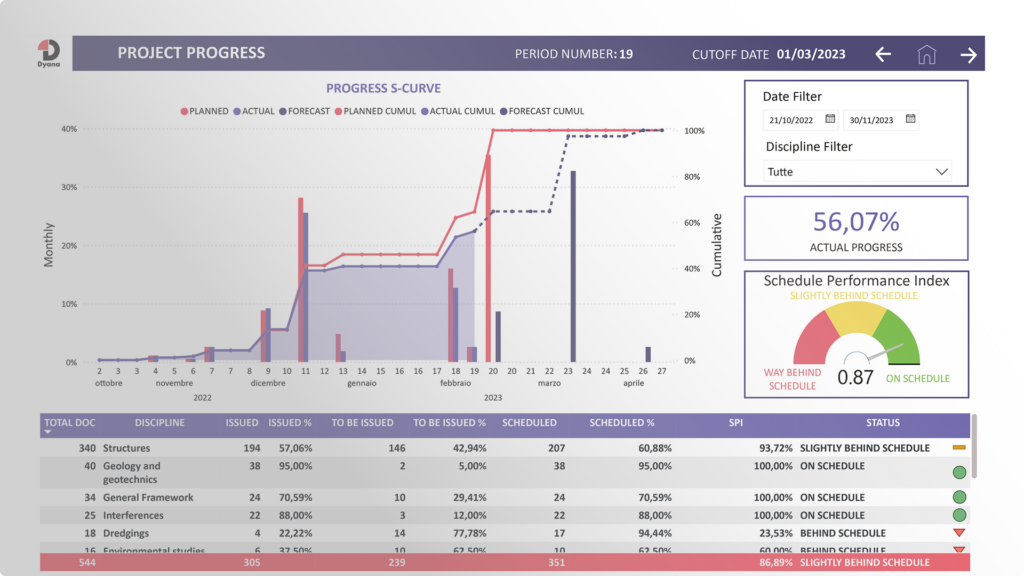This screenshot has width=1024, height=576.
Task: Click the green status circle for Interferences
Action: (x=959, y=515)
